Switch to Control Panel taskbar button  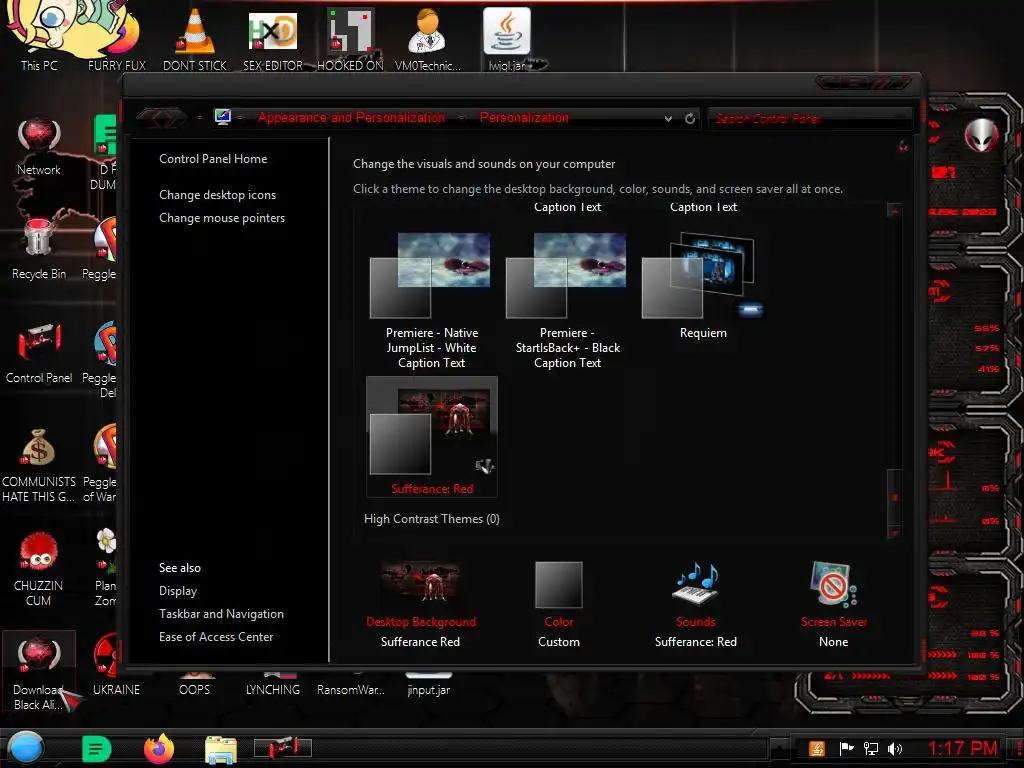[282, 747]
